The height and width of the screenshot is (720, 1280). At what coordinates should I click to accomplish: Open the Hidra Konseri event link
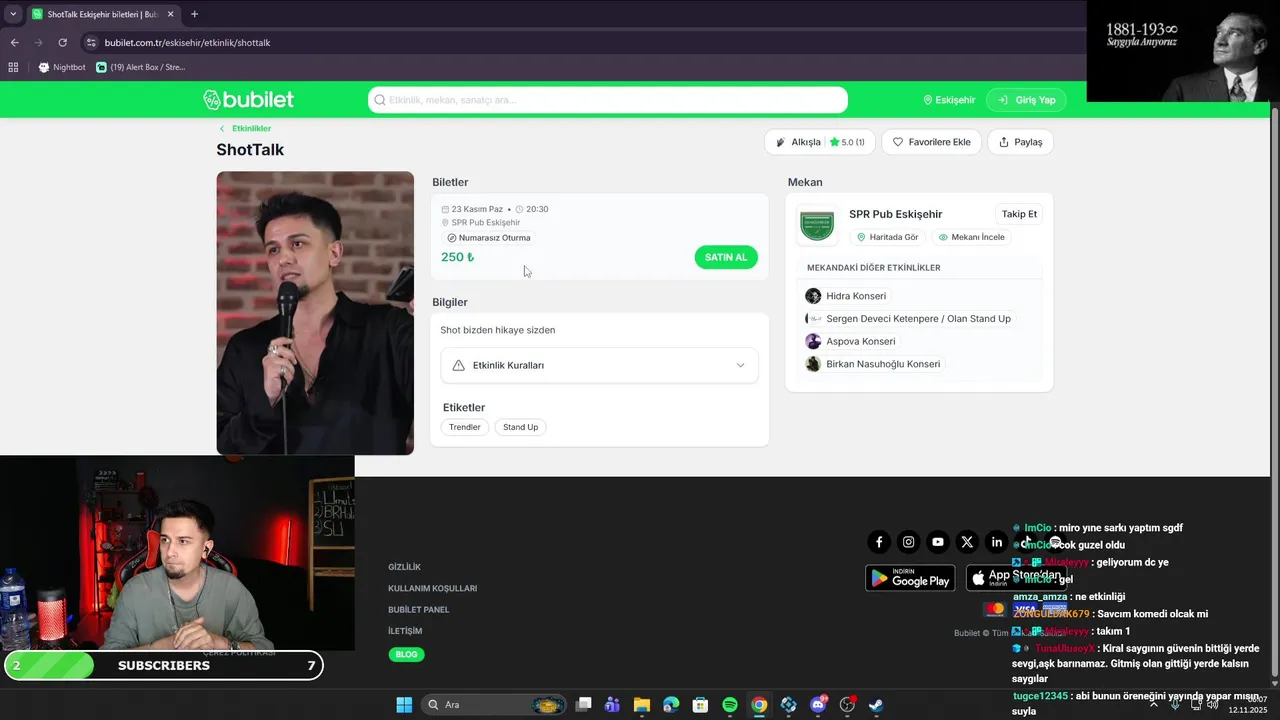tap(856, 296)
